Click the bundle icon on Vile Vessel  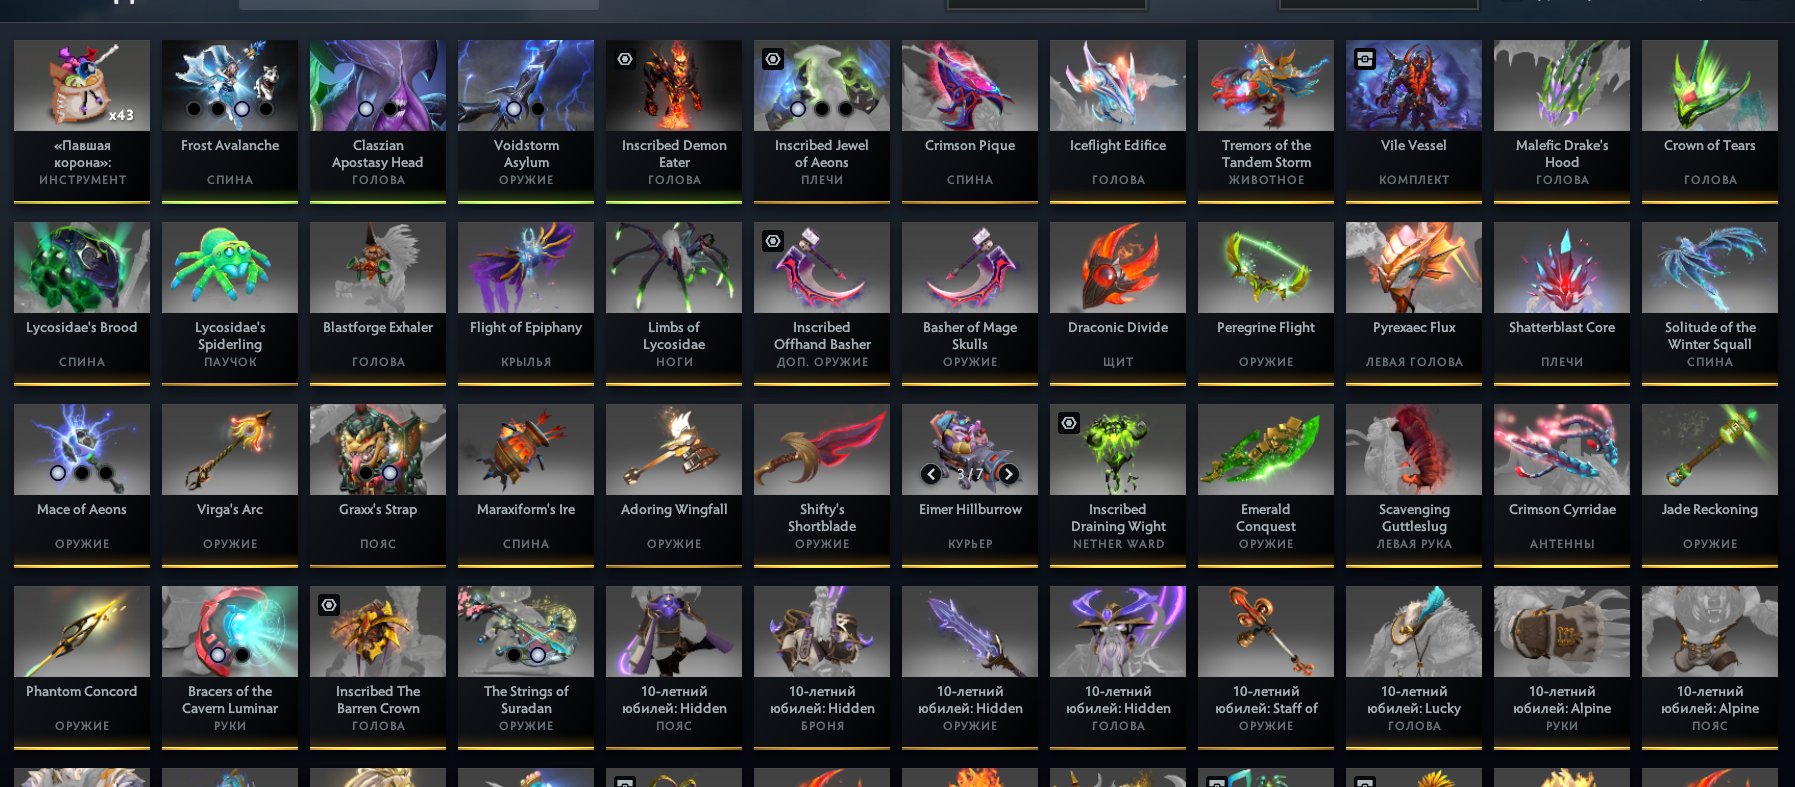(x=1365, y=59)
